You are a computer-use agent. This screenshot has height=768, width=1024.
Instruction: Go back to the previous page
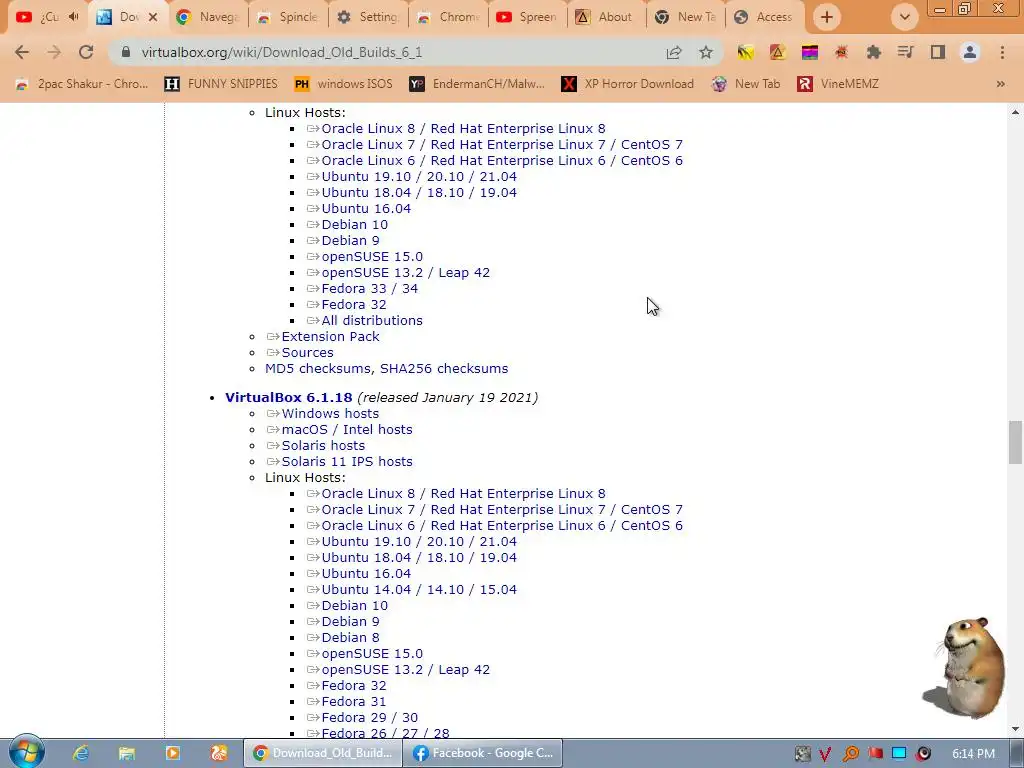pos(22,52)
